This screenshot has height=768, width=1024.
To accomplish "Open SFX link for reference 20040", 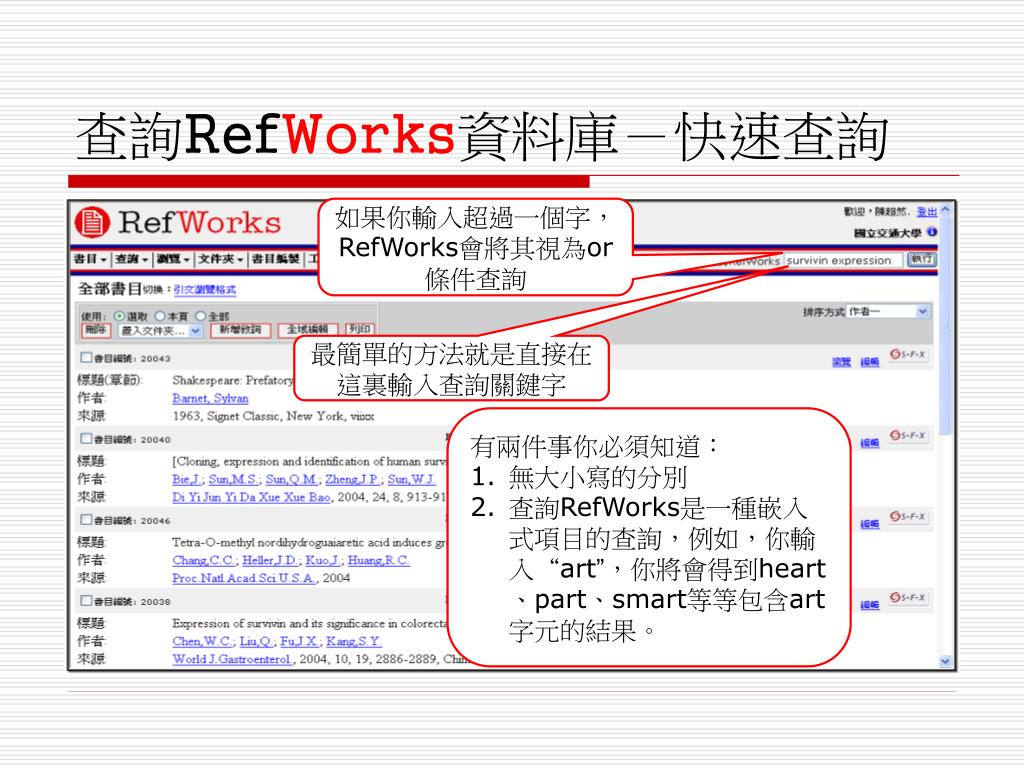I will pos(908,435).
